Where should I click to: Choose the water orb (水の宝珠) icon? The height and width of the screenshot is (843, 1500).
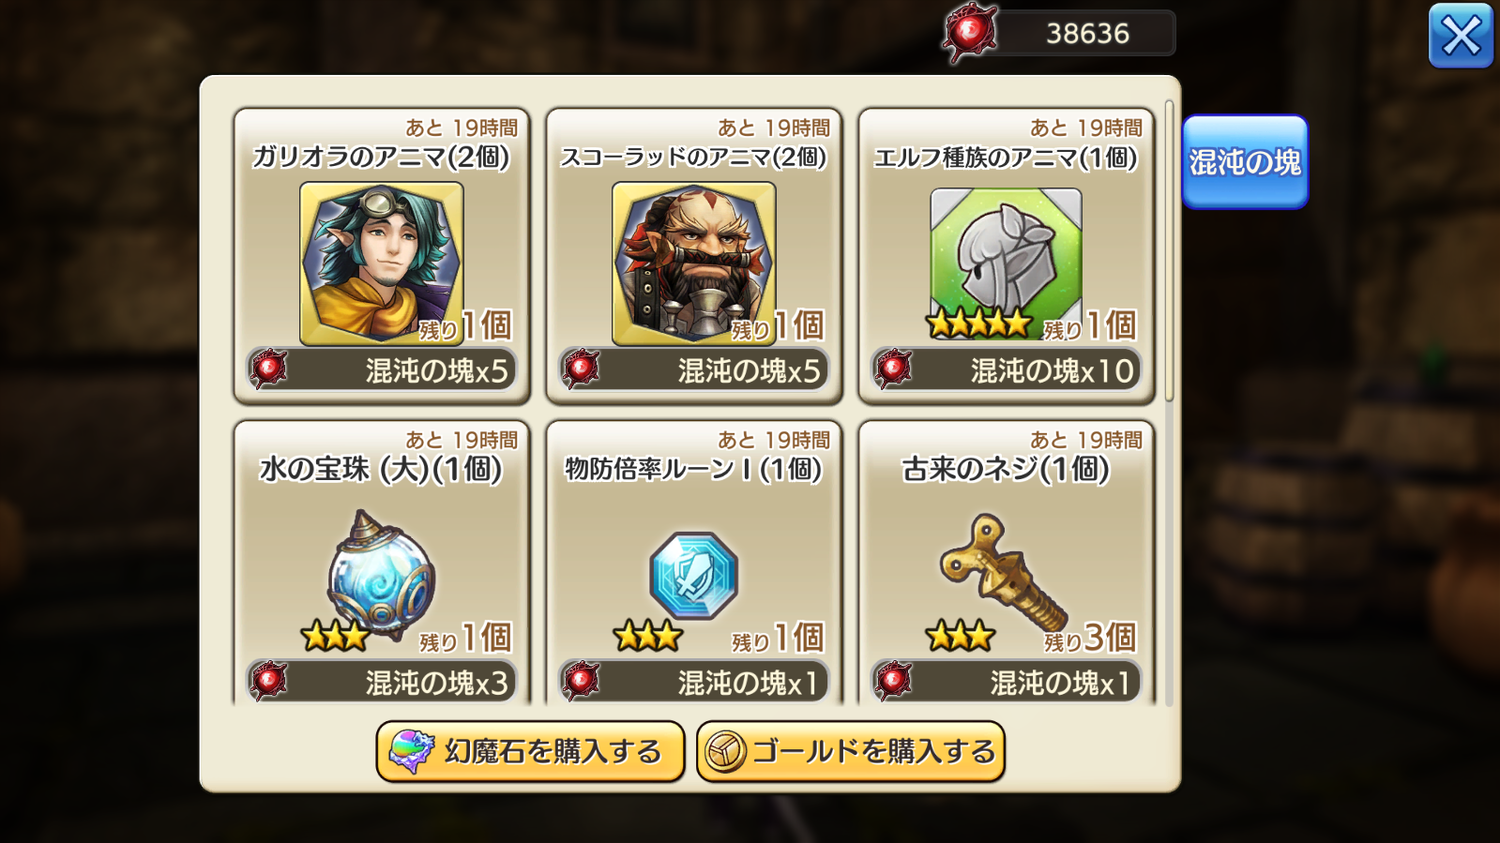coord(381,574)
